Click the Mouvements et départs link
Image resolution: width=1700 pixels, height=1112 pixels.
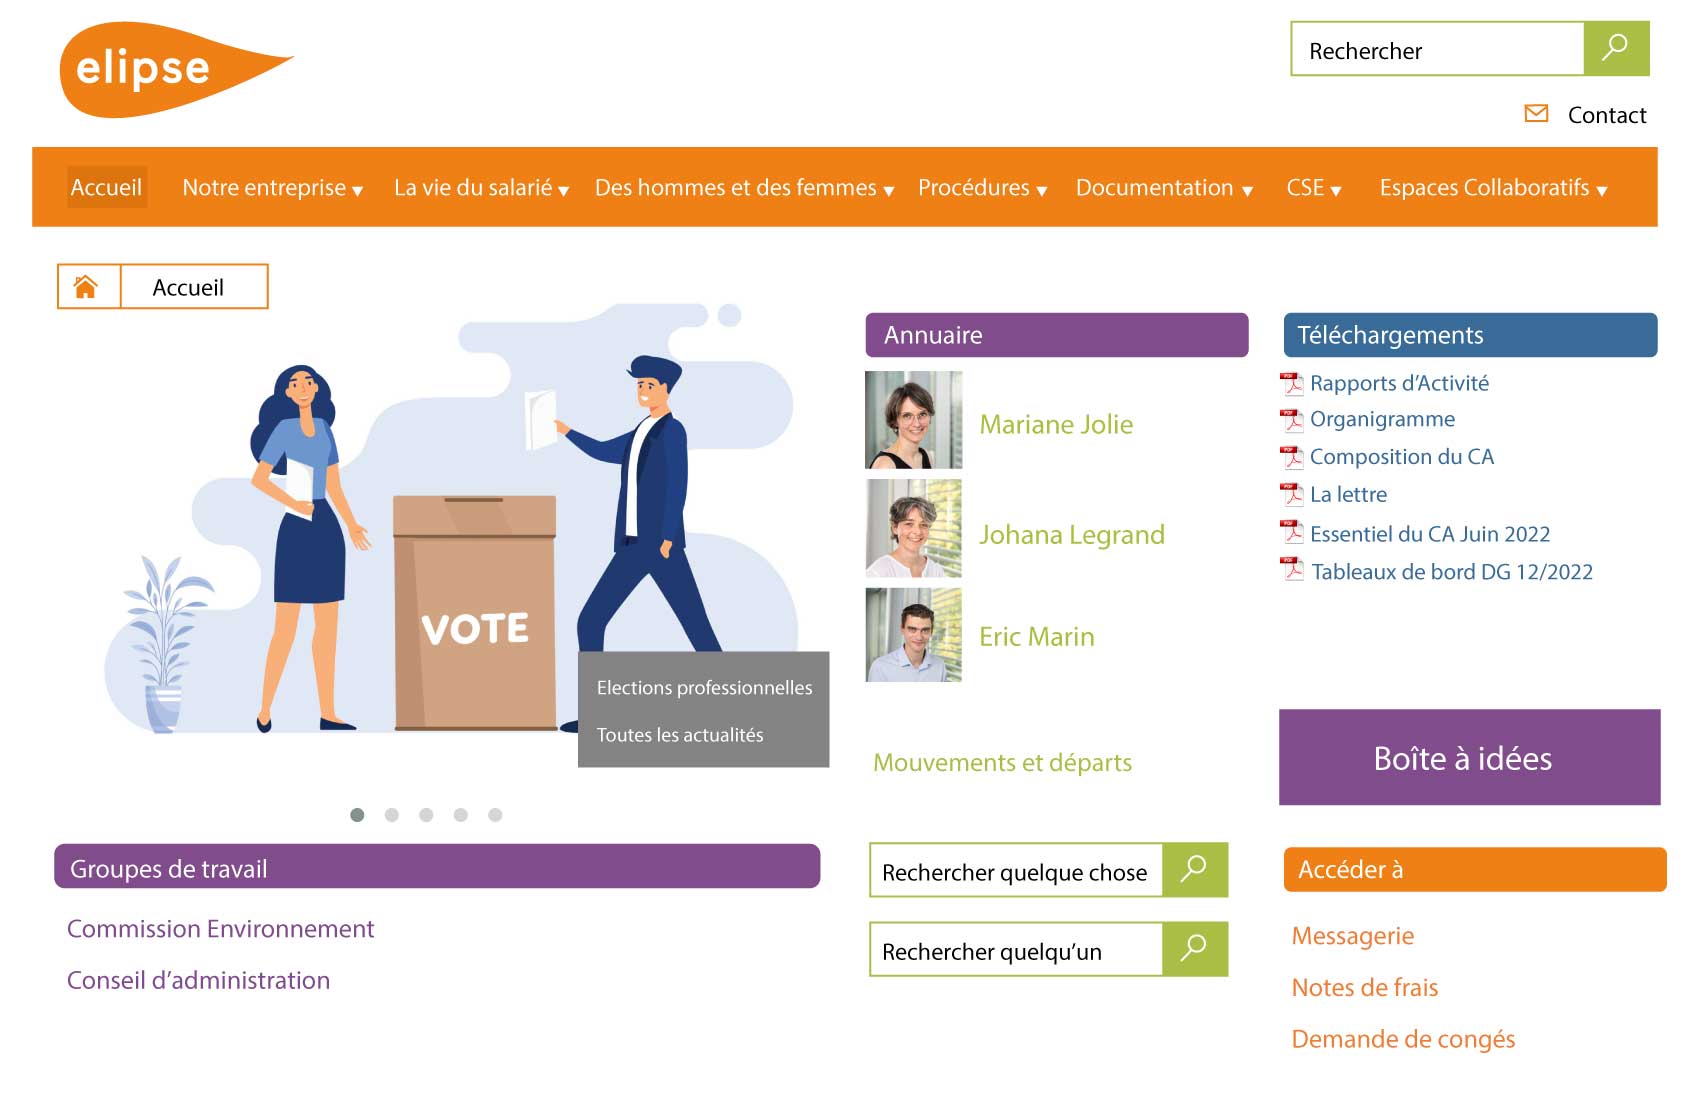click(1002, 762)
